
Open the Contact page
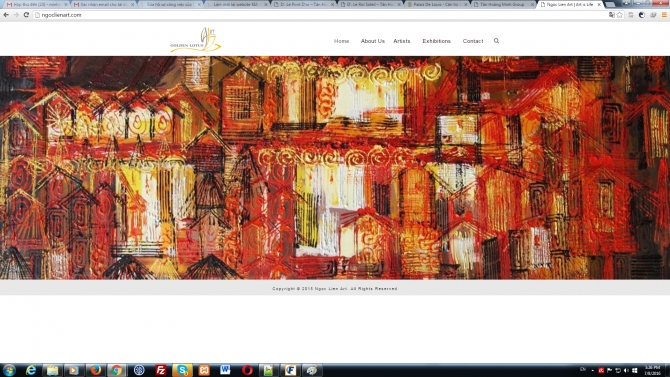click(x=473, y=41)
